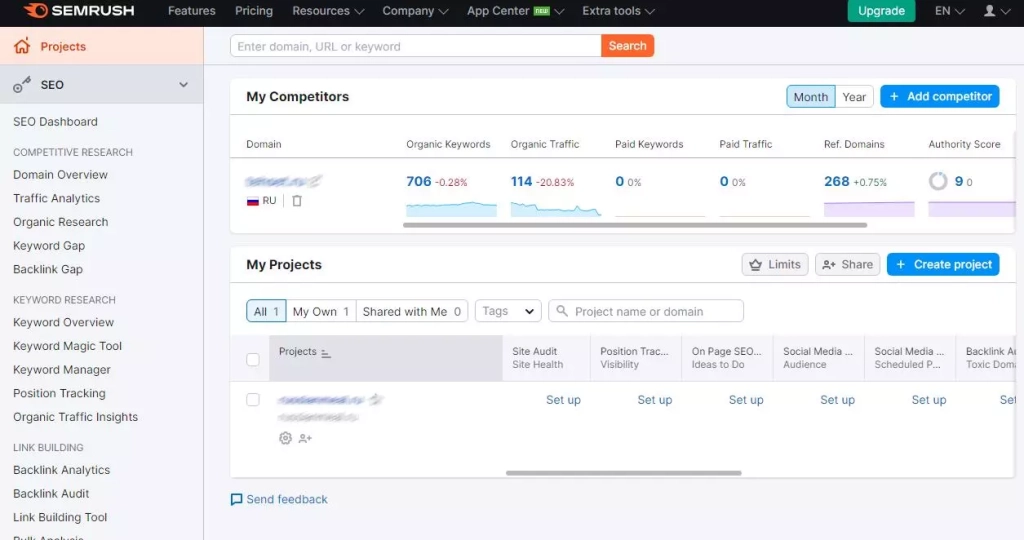Click the competitors table horizontal scrollbar
Screen dimensions: 1024x540
coord(635,225)
